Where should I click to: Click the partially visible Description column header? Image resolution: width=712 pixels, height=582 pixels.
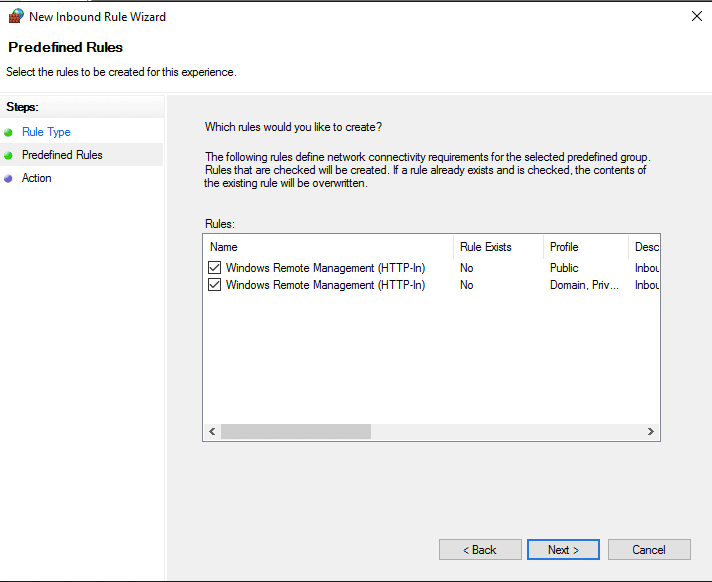pyautogui.click(x=645, y=247)
